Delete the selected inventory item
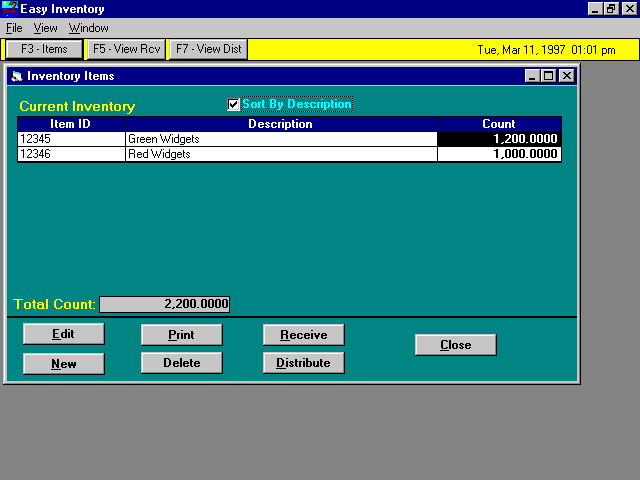 (181, 363)
